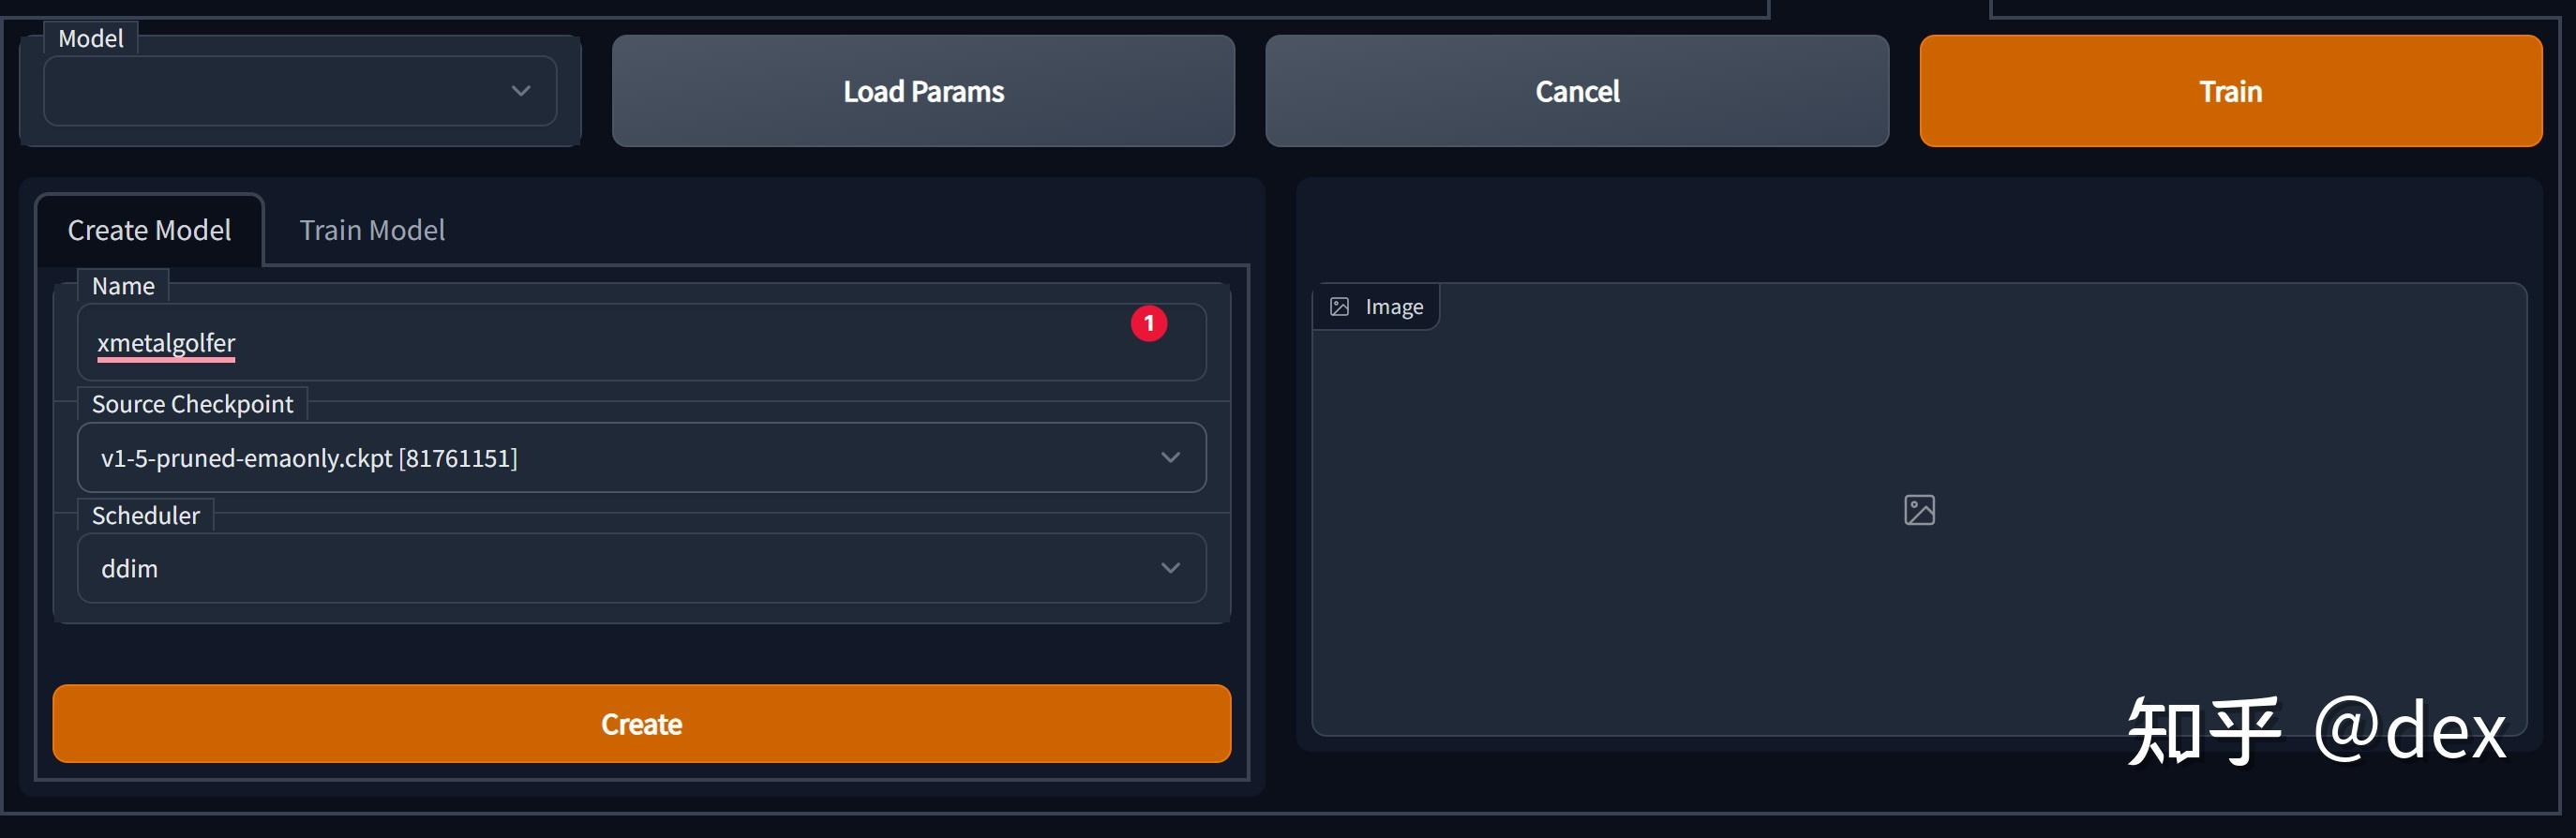Click the Model dropdown chevron arrow
This screenshot has width=2576, height=838.
coord(520,91)
